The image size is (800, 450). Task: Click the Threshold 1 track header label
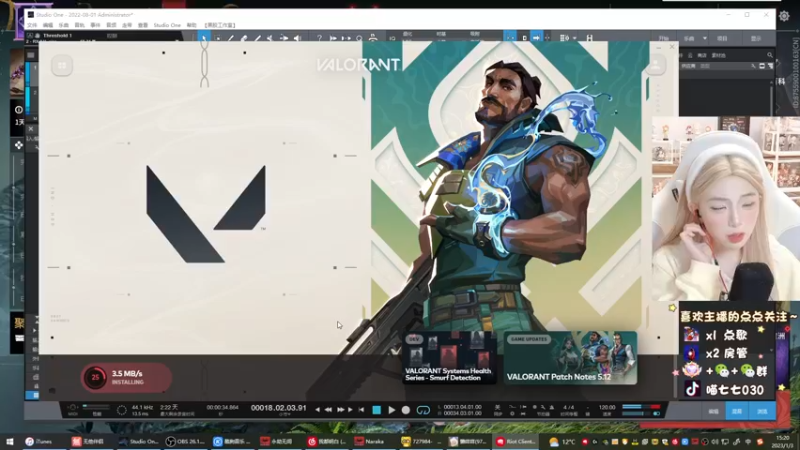point(57,35)
